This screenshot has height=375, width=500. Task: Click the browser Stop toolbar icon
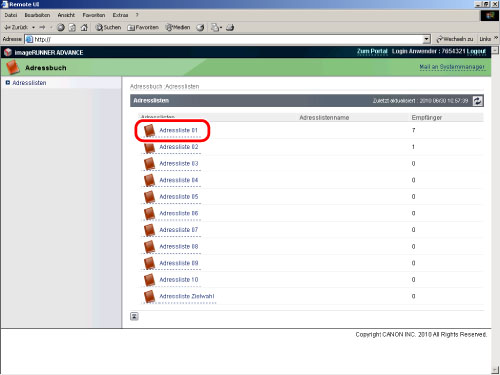click(x=61, y=27)
